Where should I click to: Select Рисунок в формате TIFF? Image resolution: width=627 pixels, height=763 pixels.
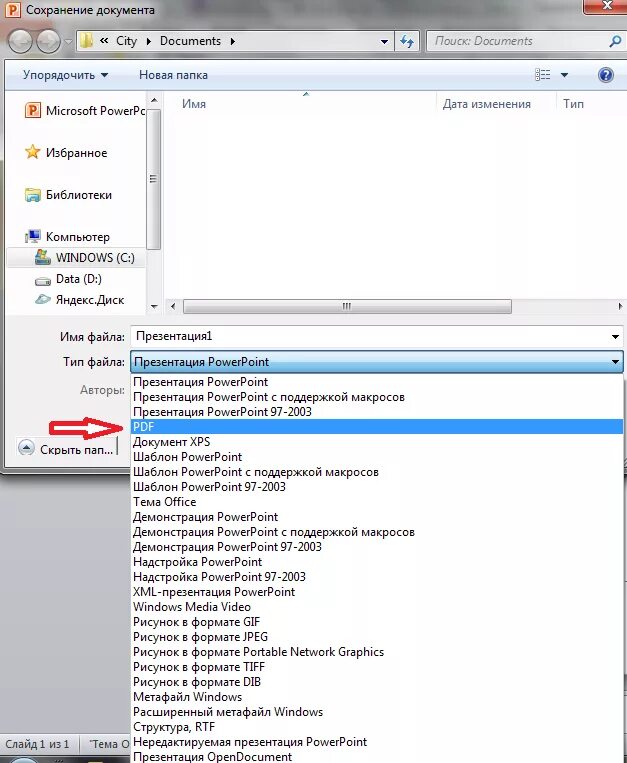tap(377, 667)
